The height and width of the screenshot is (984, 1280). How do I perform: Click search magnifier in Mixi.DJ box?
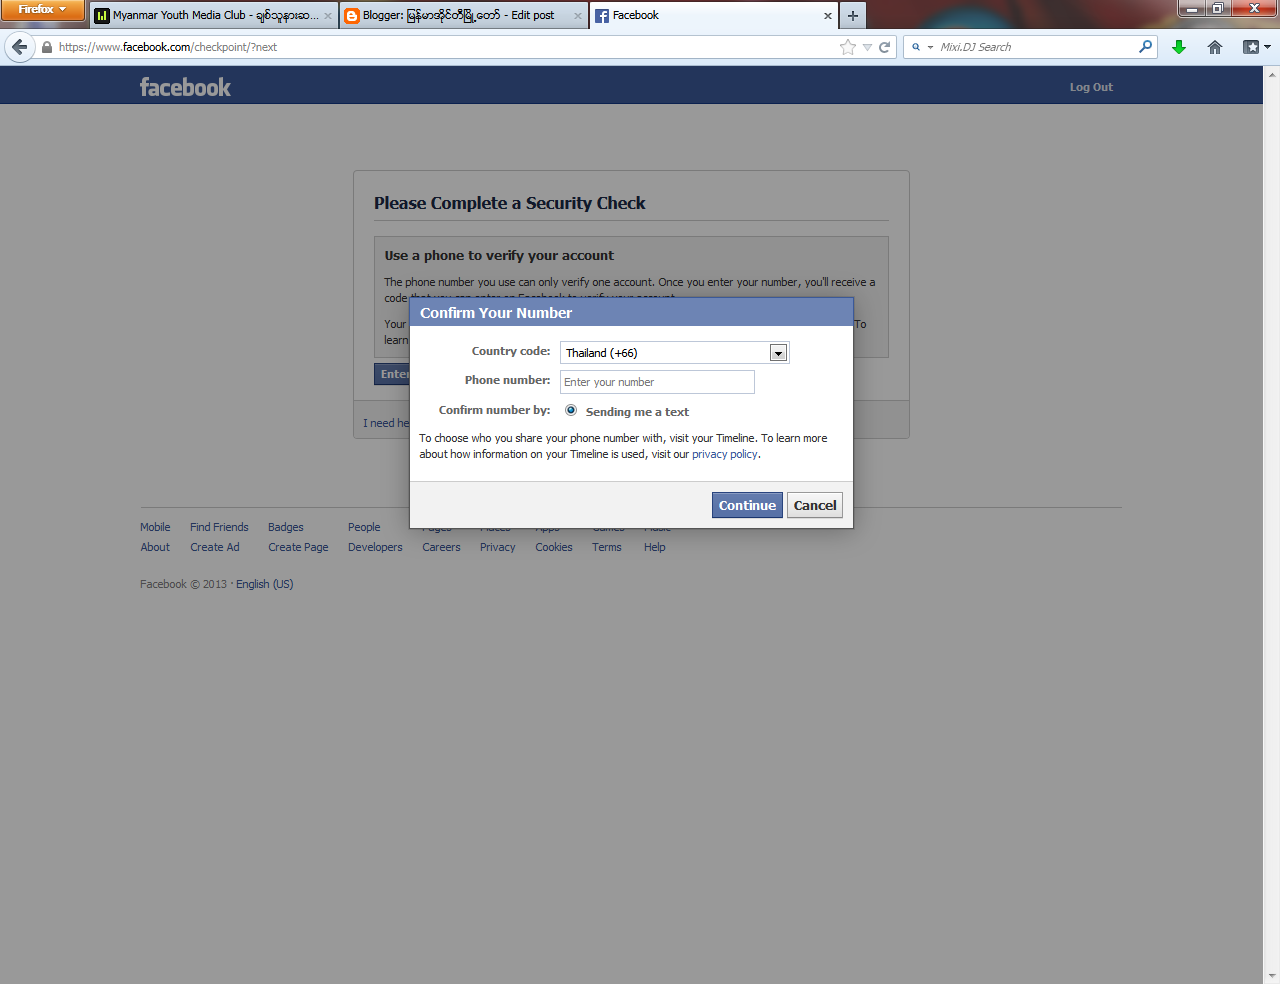1146,47
